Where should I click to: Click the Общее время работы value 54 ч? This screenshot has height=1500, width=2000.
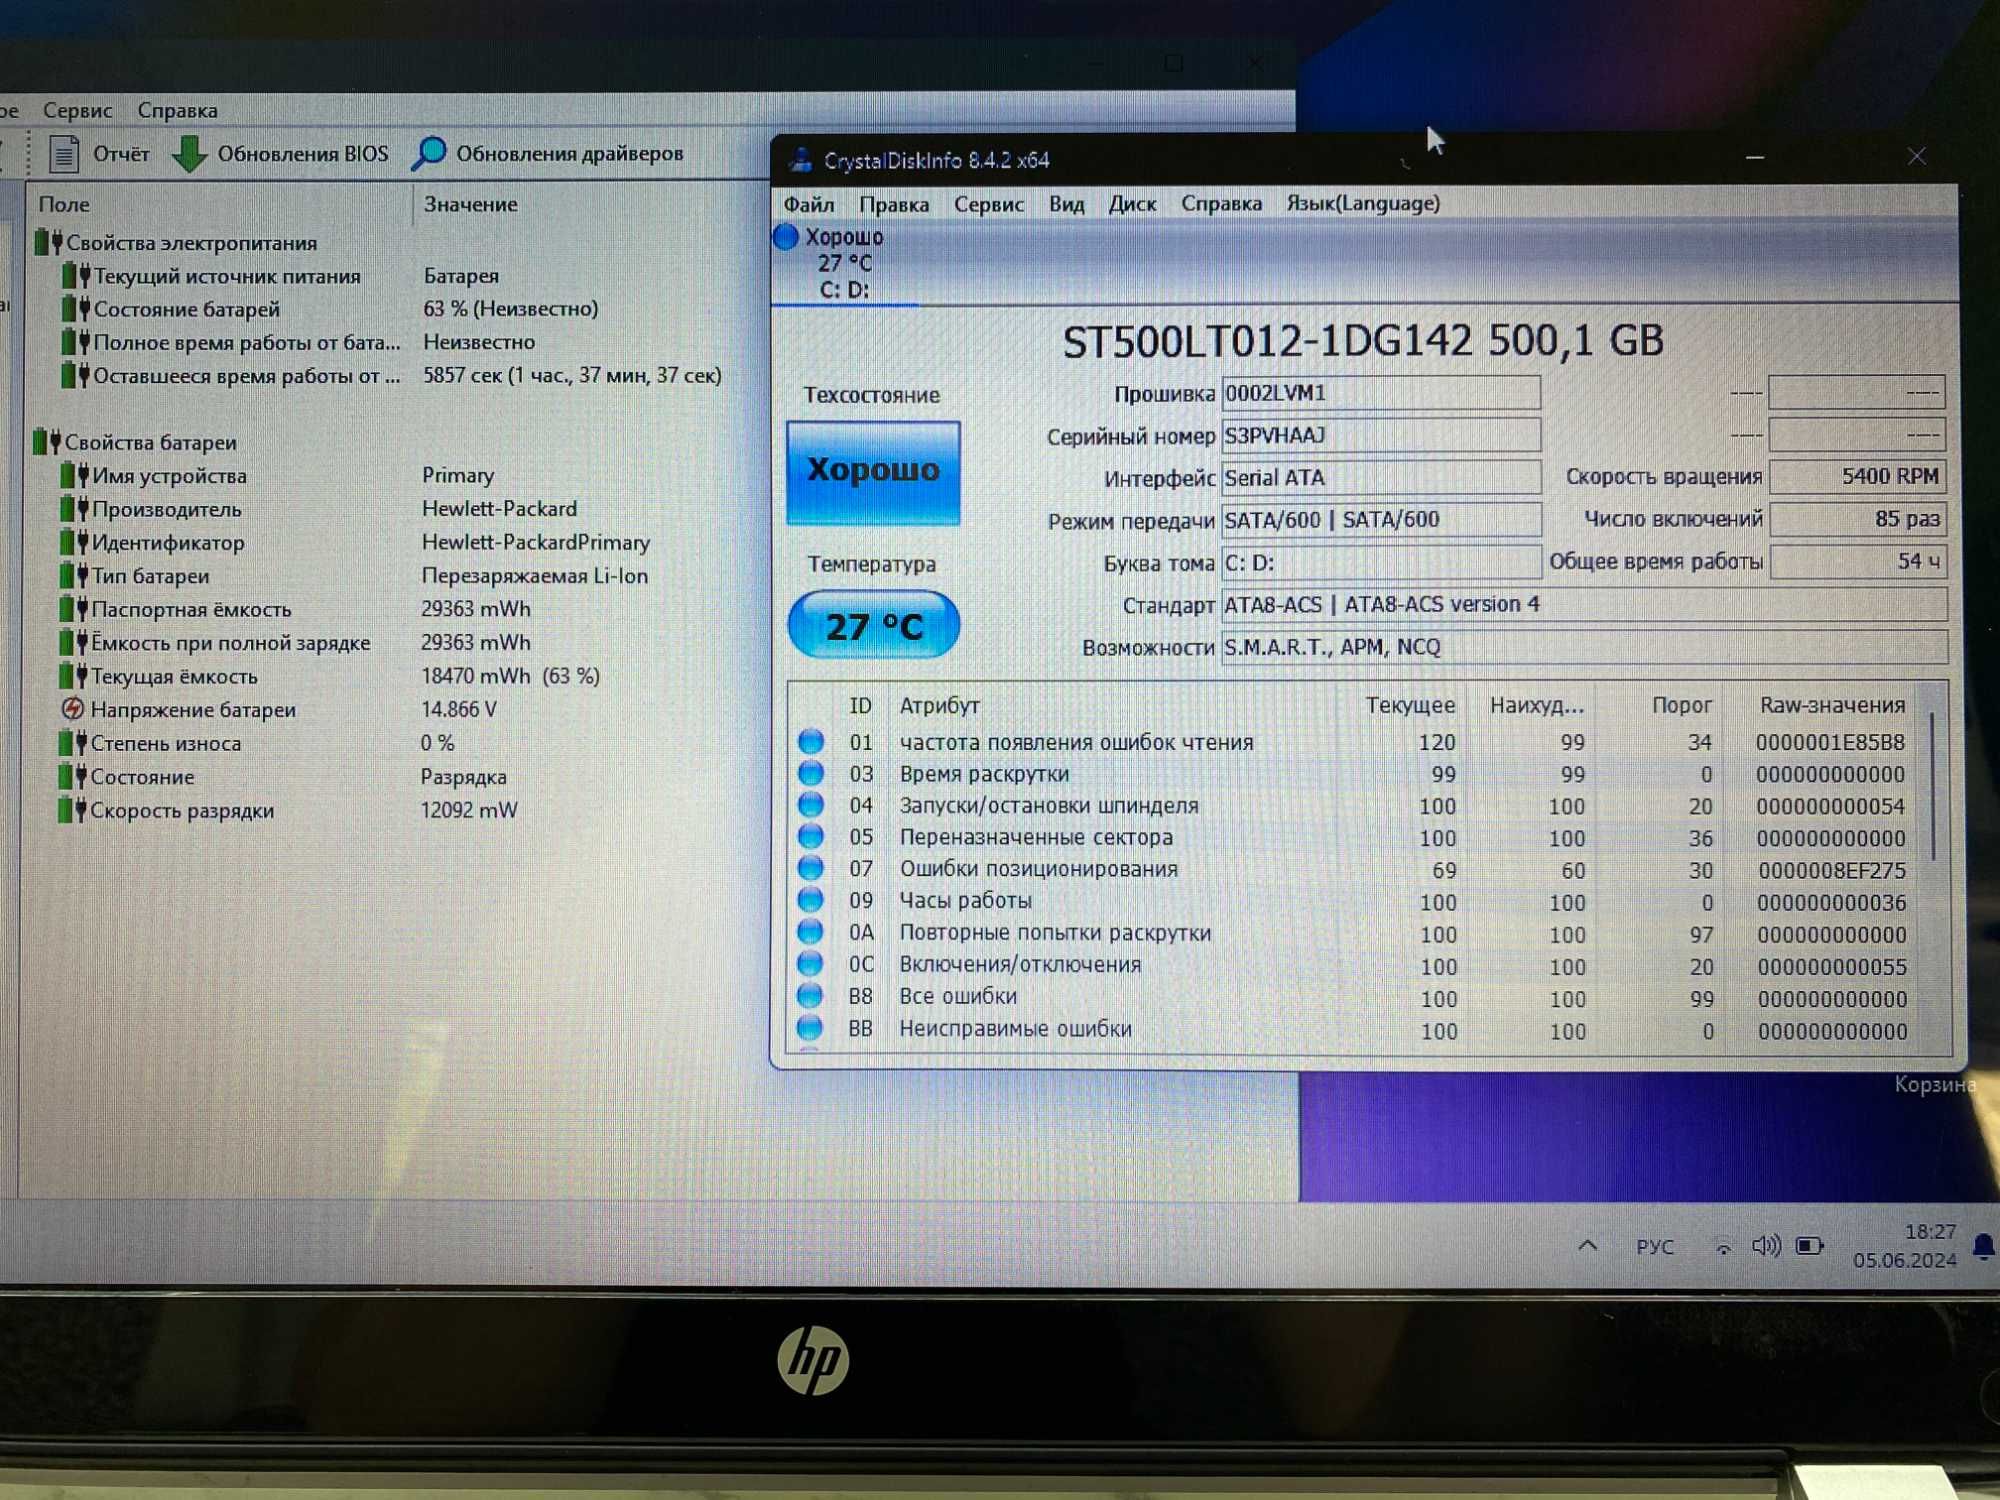[x=1857, y=561]
